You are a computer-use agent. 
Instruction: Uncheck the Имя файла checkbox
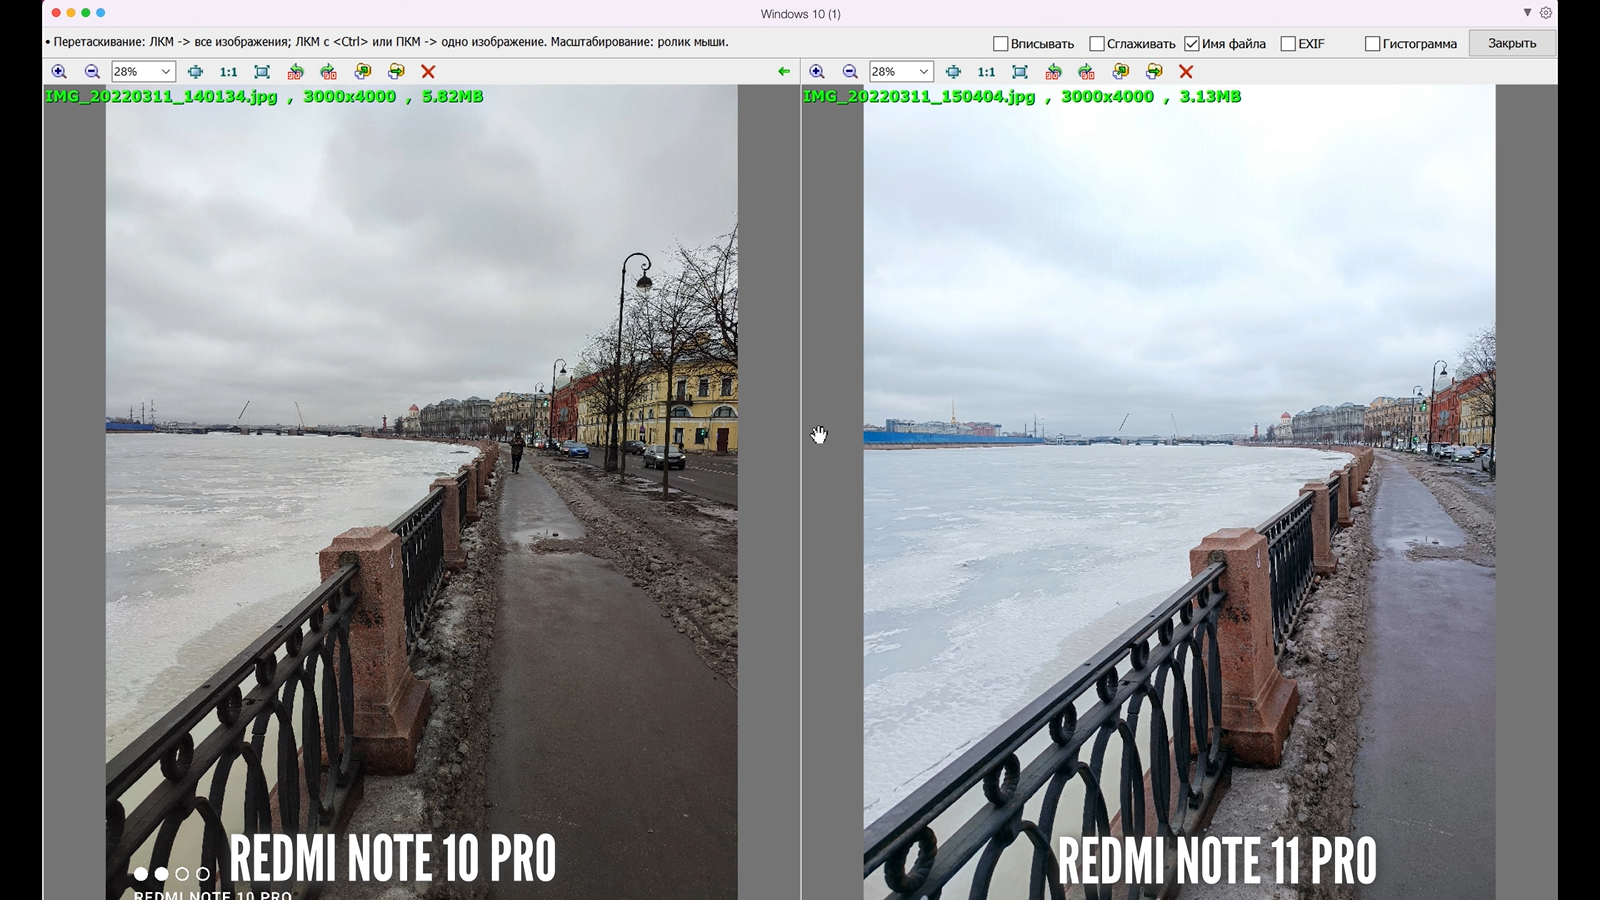(x=1191, y=44)
